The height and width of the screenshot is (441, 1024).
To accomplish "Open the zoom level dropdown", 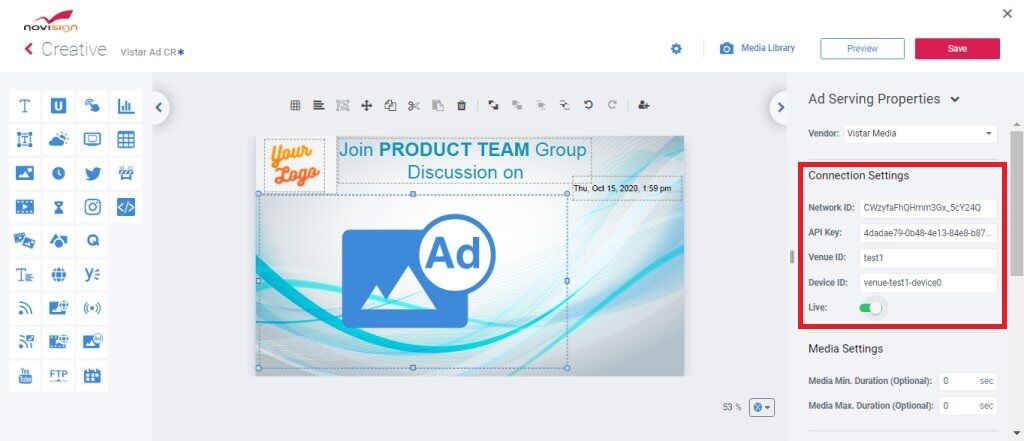I will (761, 407).
